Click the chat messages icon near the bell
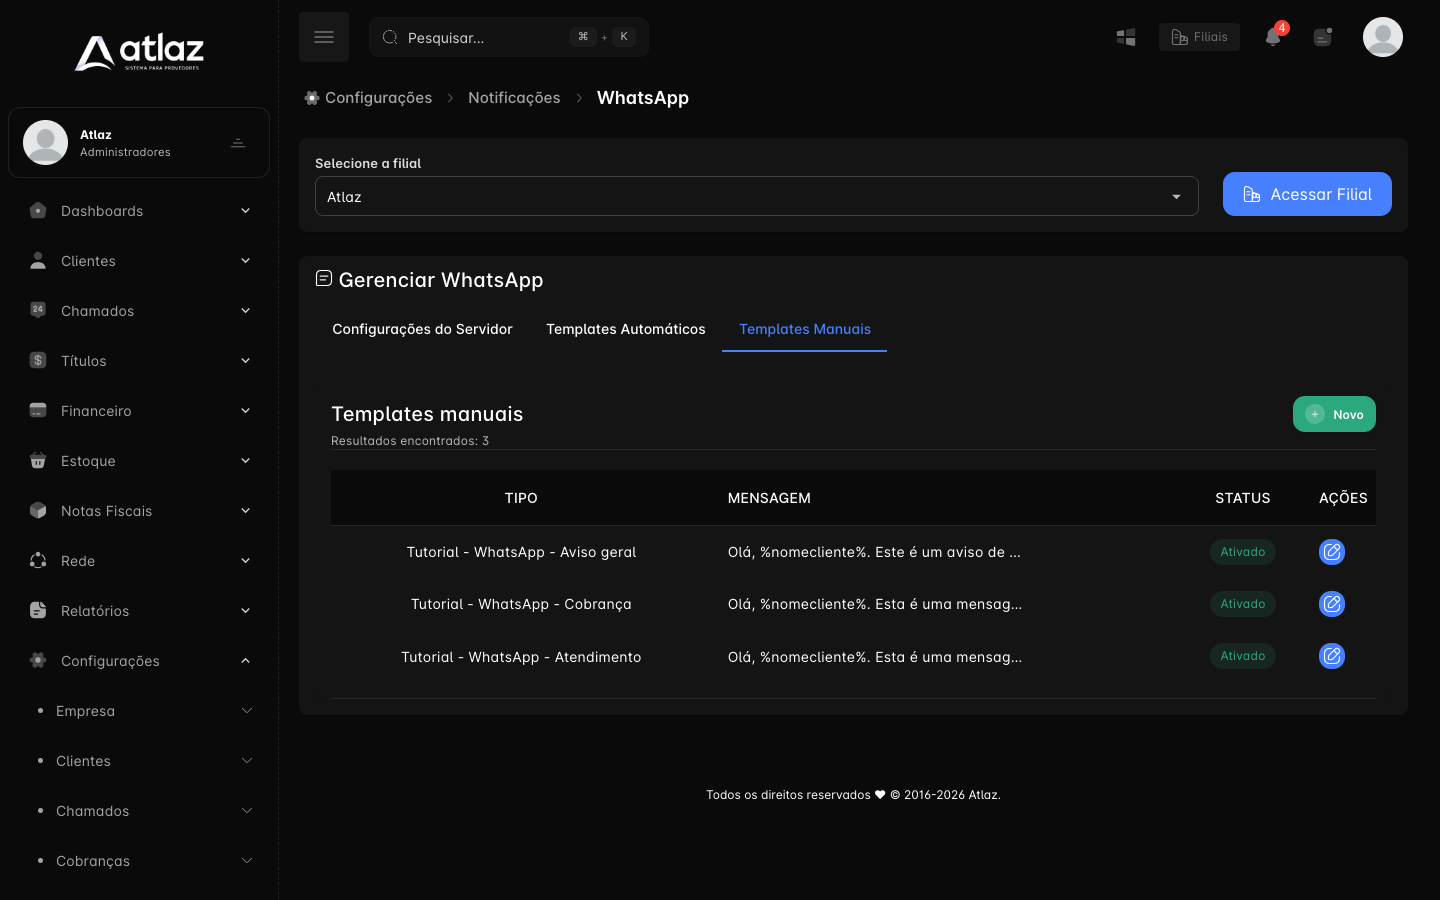Image resolution: width=1440 pixels, height=900 pixels. point(1323,37)
